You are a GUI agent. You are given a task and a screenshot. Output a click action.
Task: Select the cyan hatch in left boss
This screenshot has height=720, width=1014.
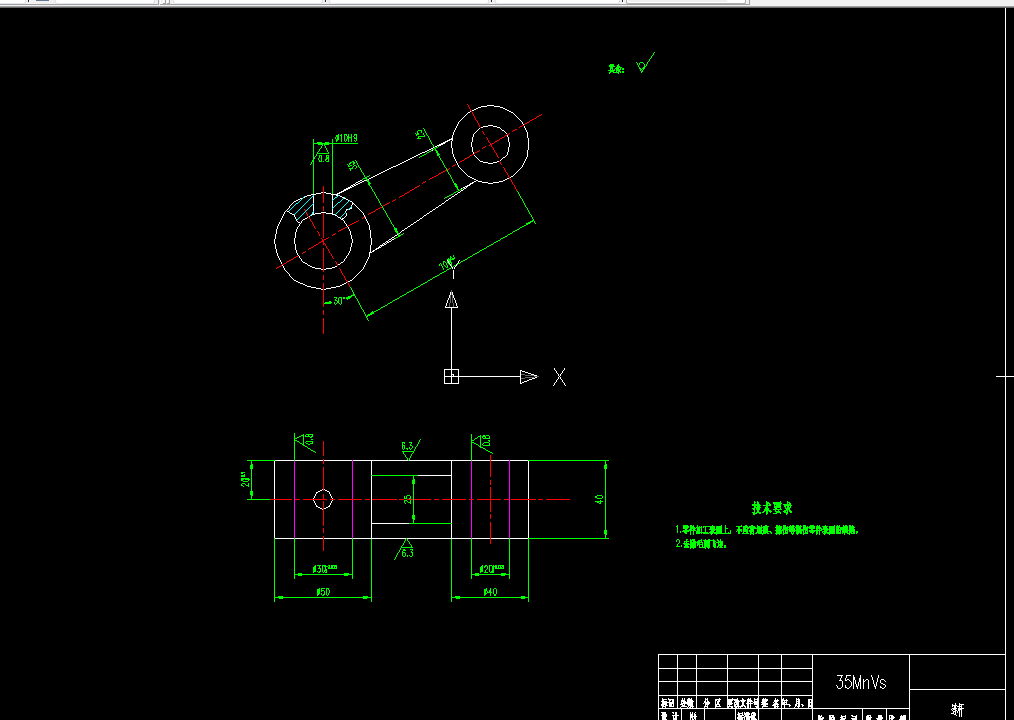301,208
